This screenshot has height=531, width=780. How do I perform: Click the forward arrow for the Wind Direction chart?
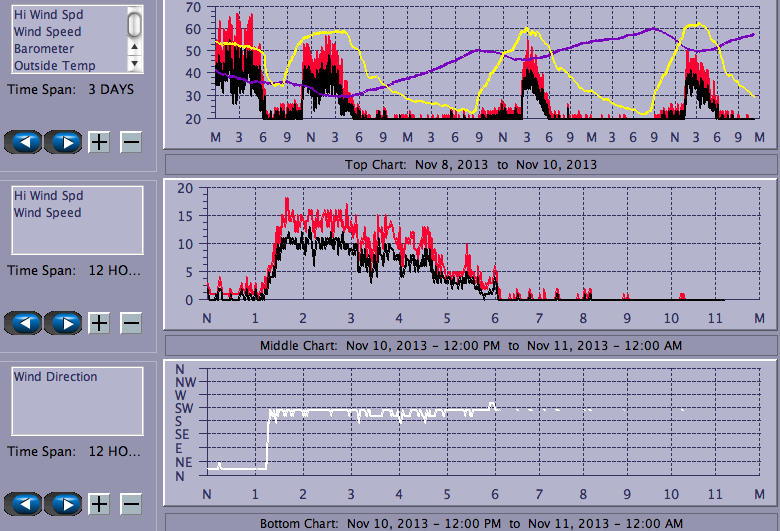tap(64, 503)
